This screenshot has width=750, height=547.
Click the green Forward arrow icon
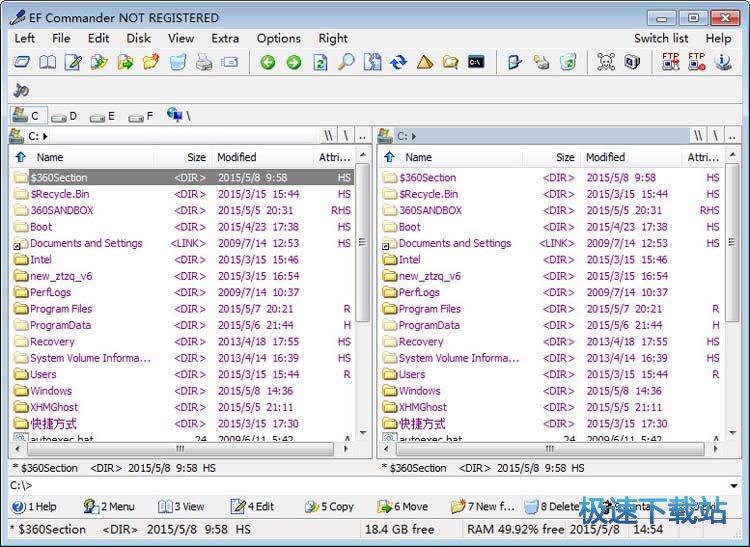pyautogui.click(x=293, y=62)
